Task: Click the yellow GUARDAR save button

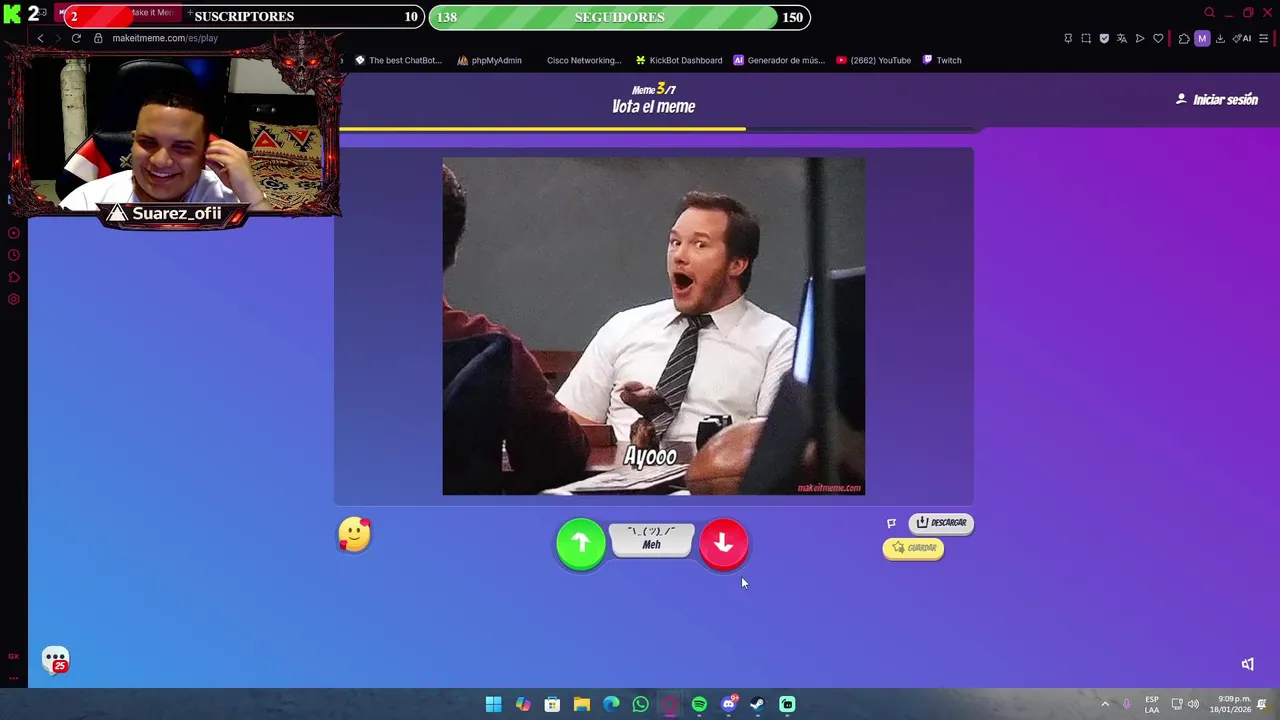Action: coord(913,548)
